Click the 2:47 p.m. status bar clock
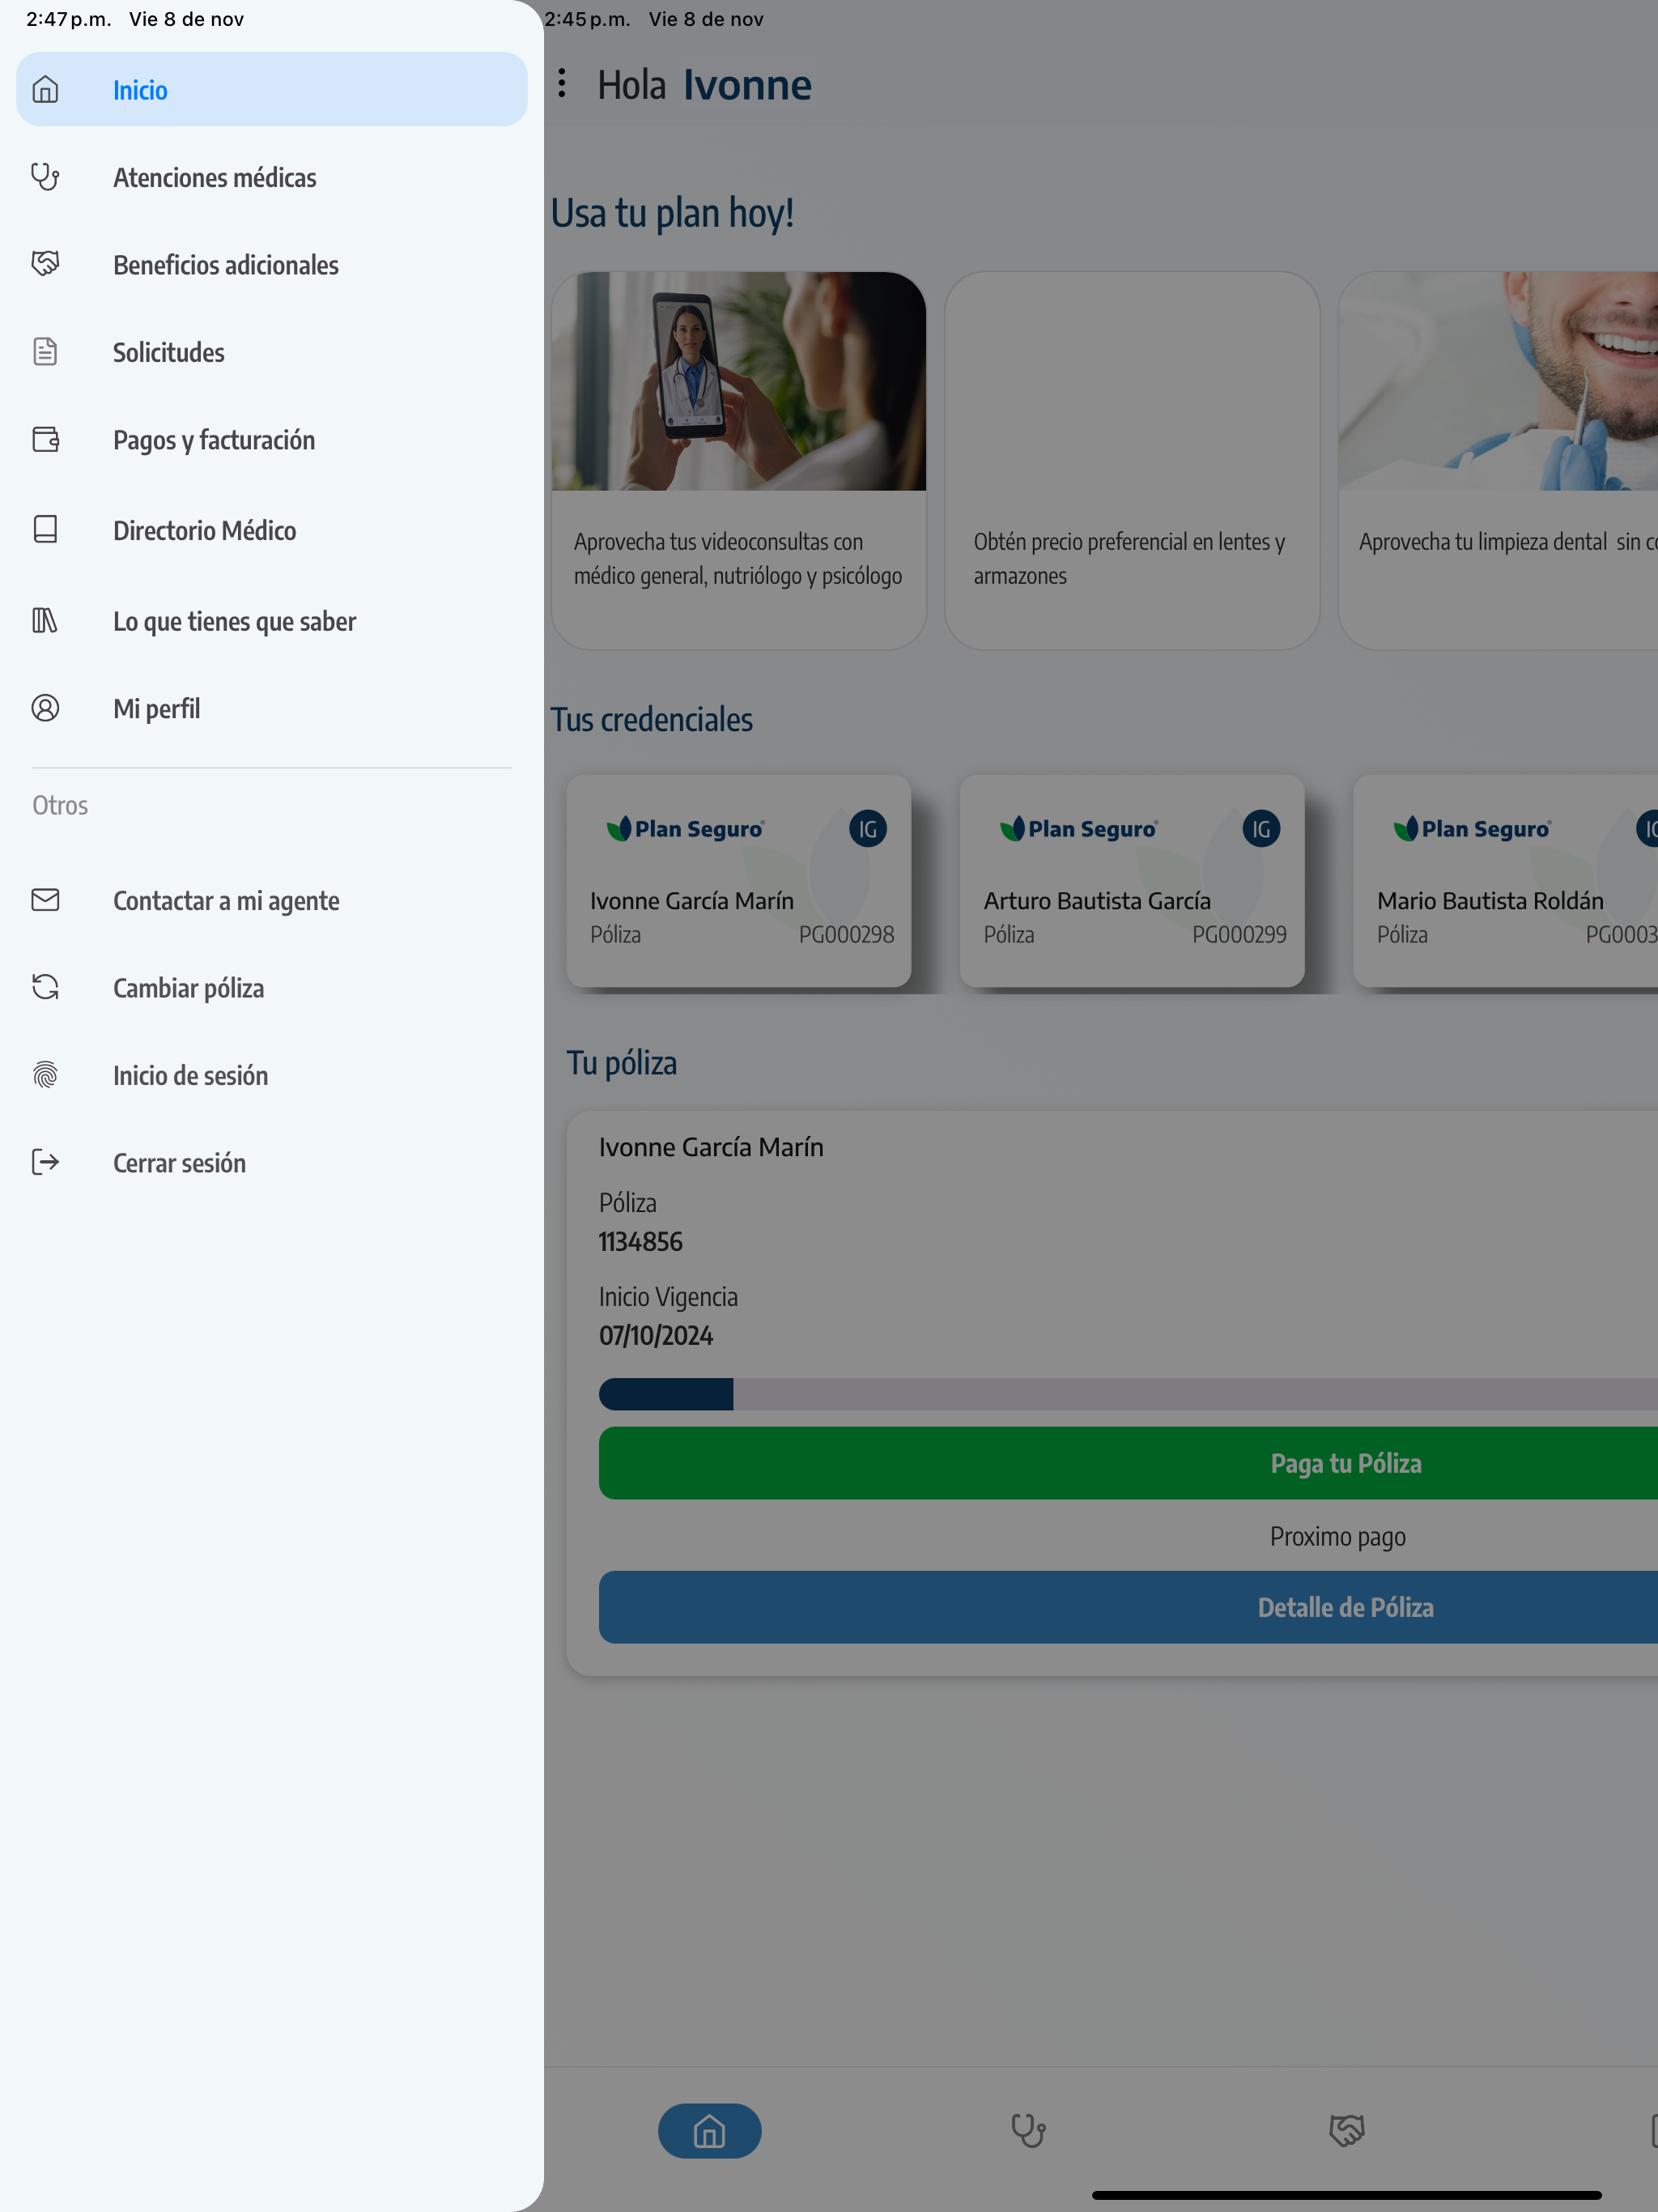1658x2212 pixels. coord(69,19)
